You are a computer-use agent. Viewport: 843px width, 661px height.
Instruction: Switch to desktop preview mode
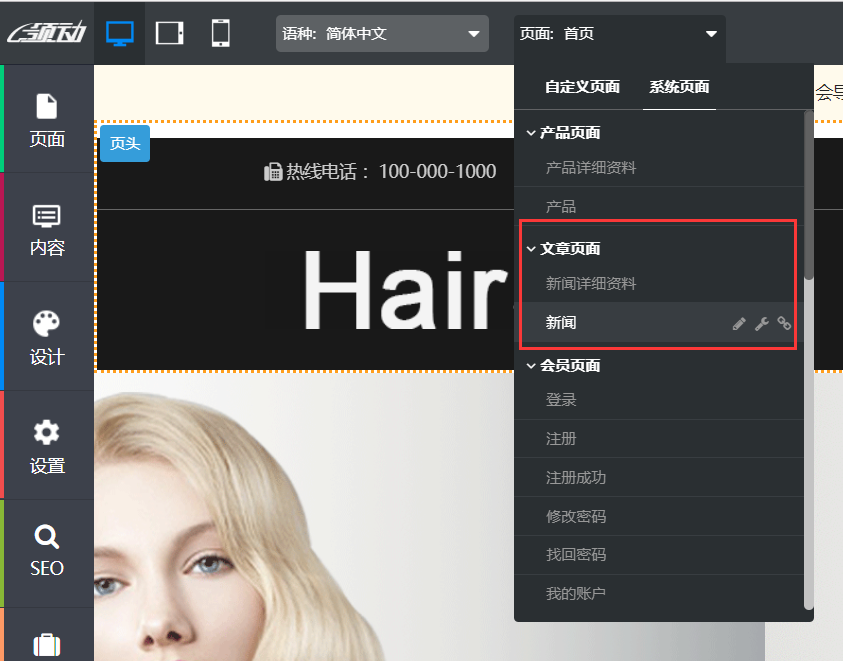(x=120, y=33)
